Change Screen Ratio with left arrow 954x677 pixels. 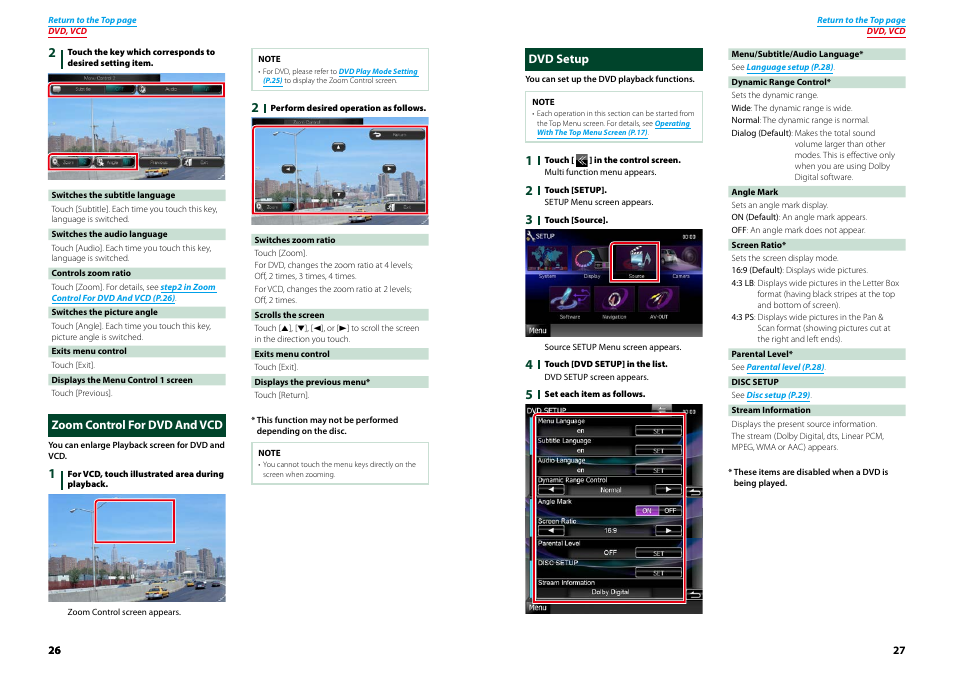tap(551, 530)
